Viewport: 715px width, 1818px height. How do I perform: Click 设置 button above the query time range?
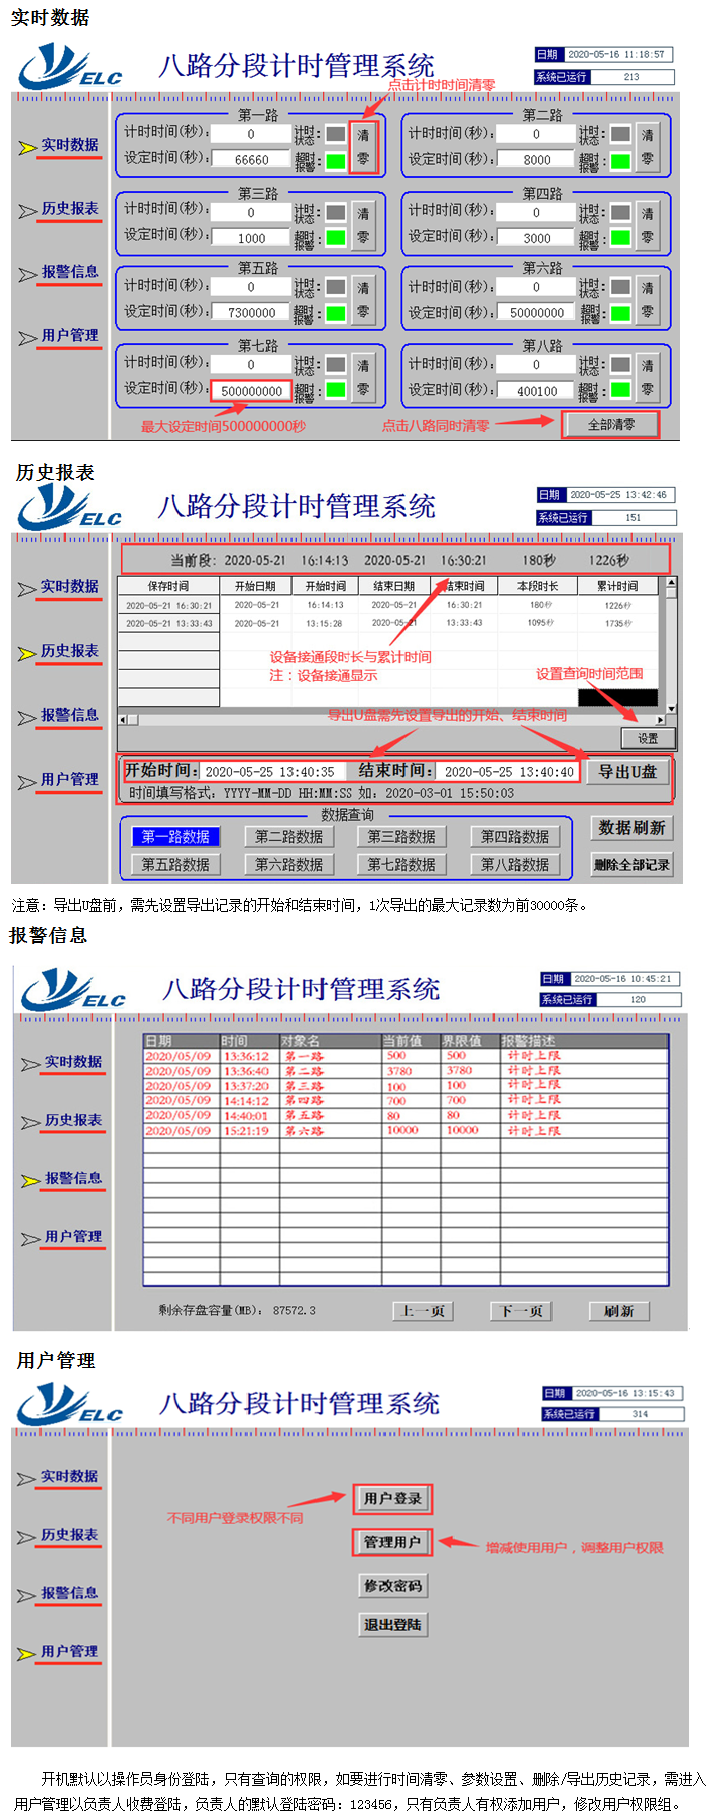(647, 738)
